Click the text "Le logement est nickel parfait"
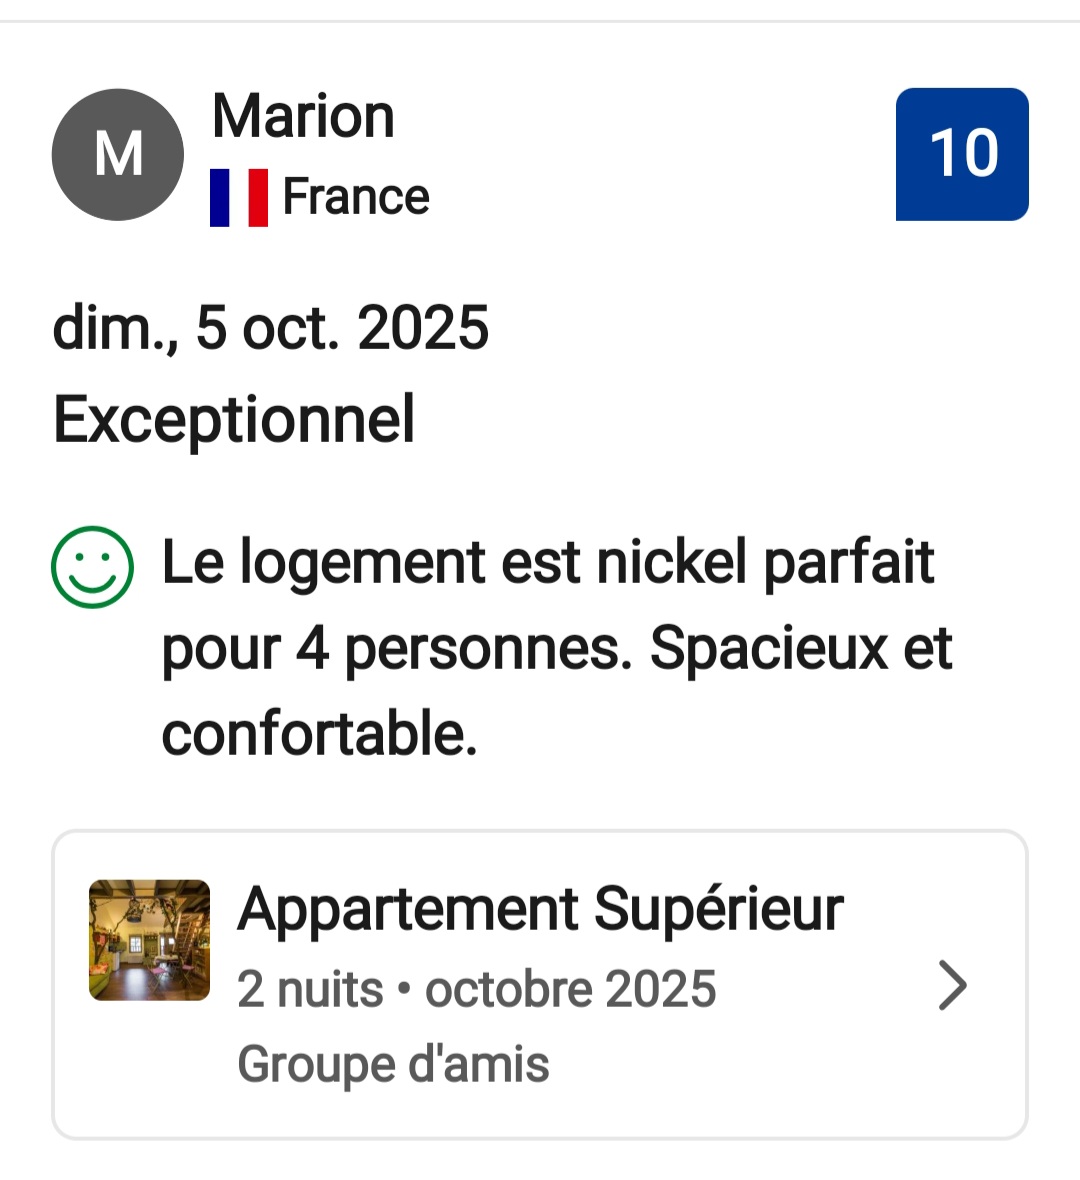 [x=548, y=562]
